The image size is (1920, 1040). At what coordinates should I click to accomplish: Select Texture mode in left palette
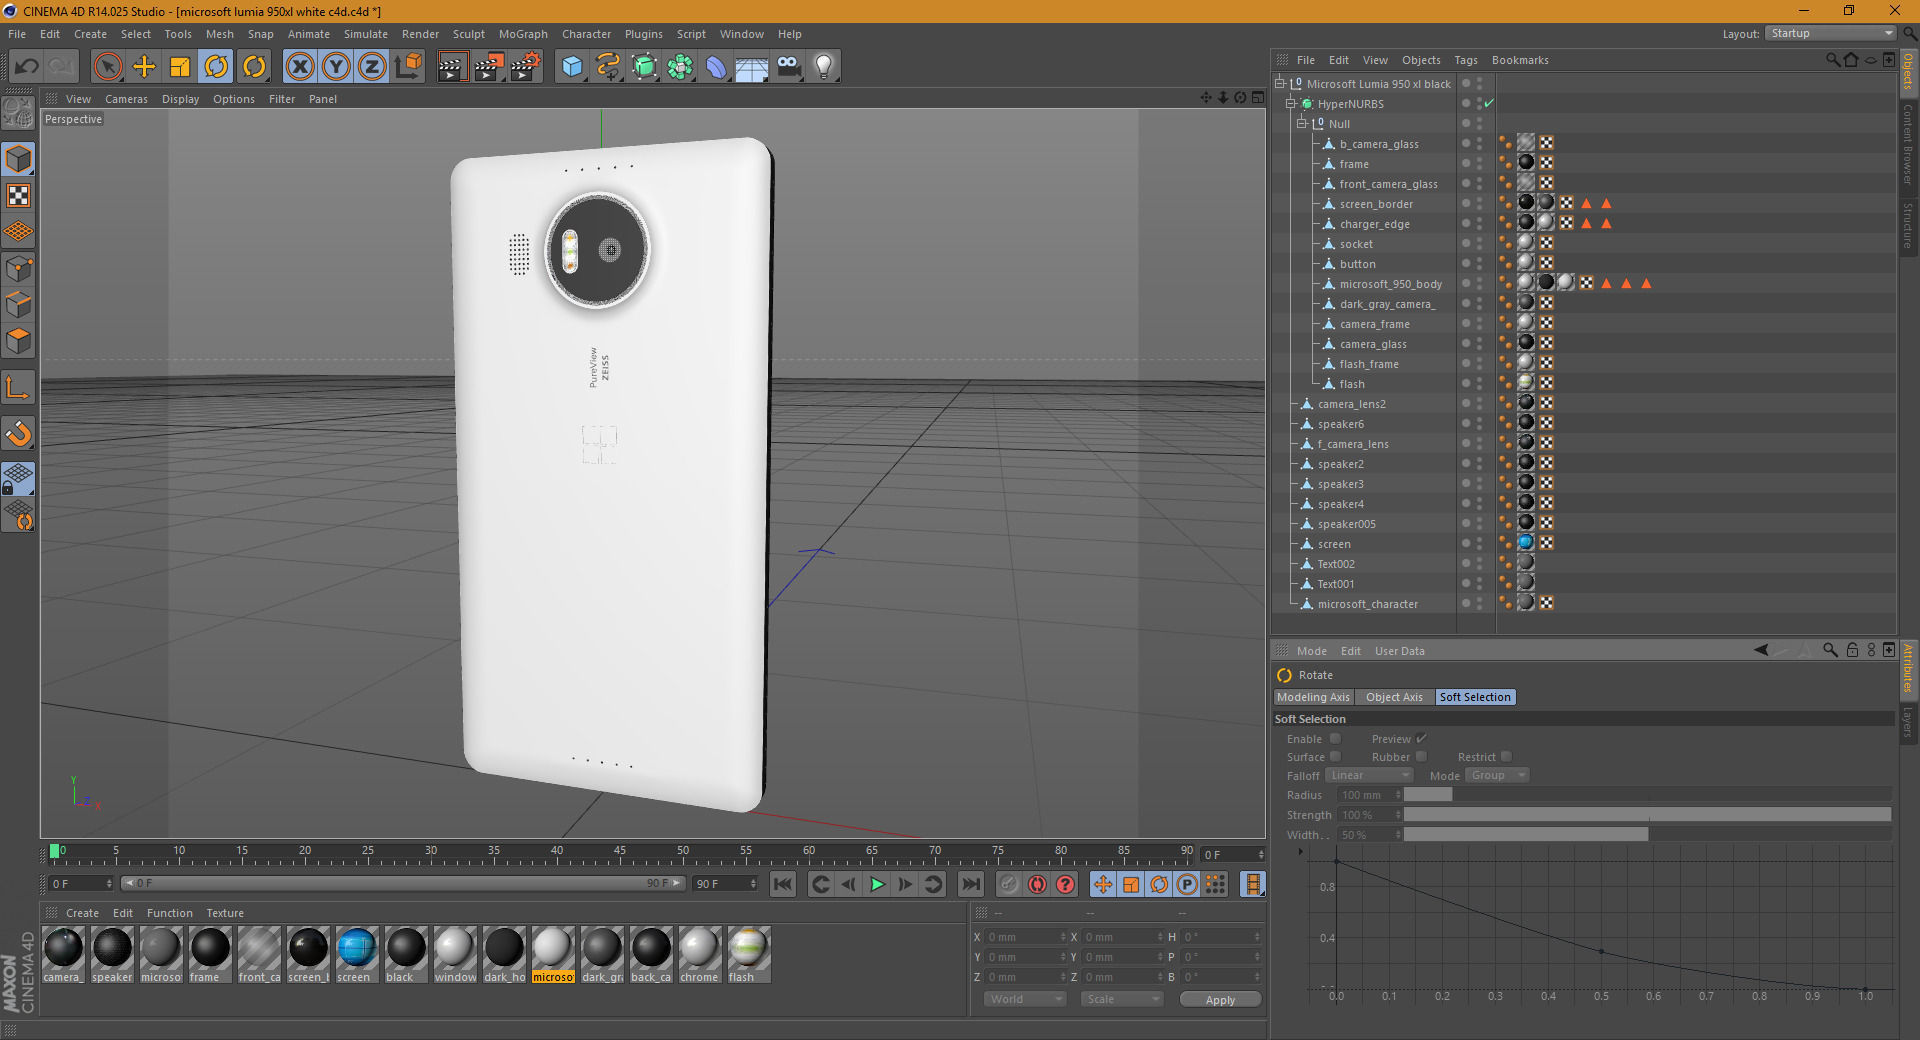tap(19, 196)
